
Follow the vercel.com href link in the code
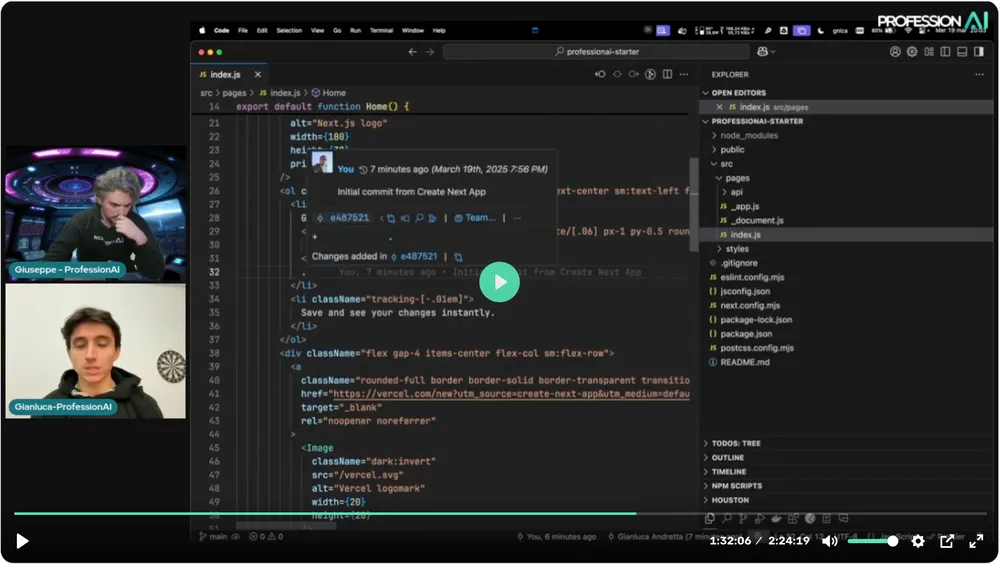[511, 394]
